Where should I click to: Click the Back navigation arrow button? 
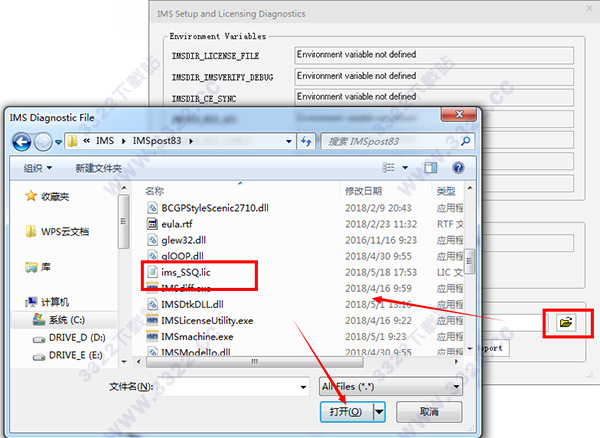click(21, 142)
